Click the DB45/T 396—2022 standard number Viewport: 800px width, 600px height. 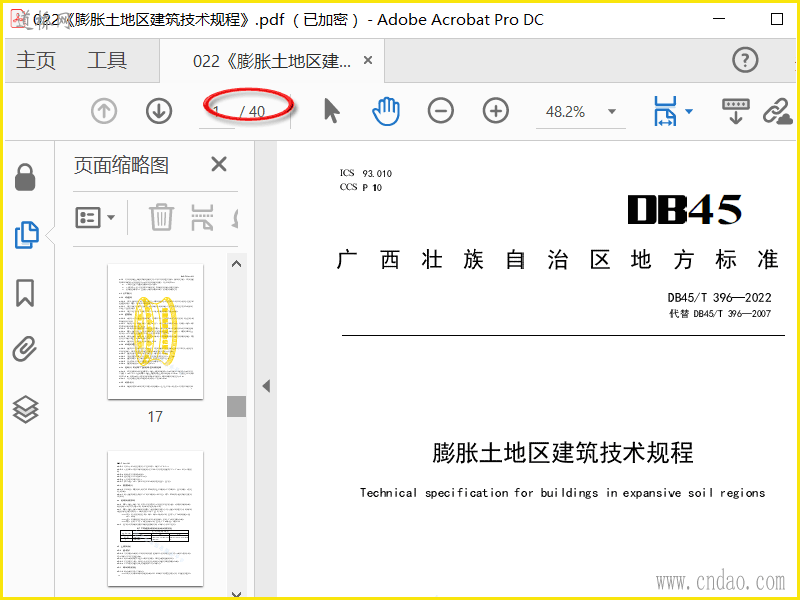719,297
